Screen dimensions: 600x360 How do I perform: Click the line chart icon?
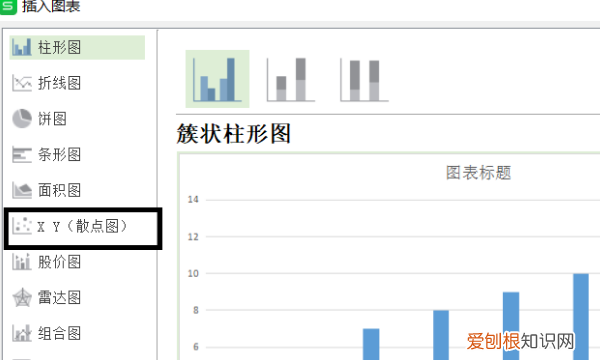[21, 83]
